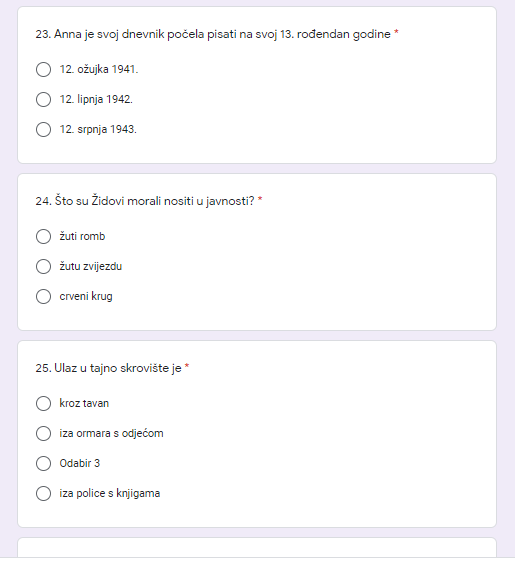Pick the 'Odabir 3' radio button
Image resolution: width=515 pixels, height=561 pixels.
pyautogui.click(x=43, y=464)
